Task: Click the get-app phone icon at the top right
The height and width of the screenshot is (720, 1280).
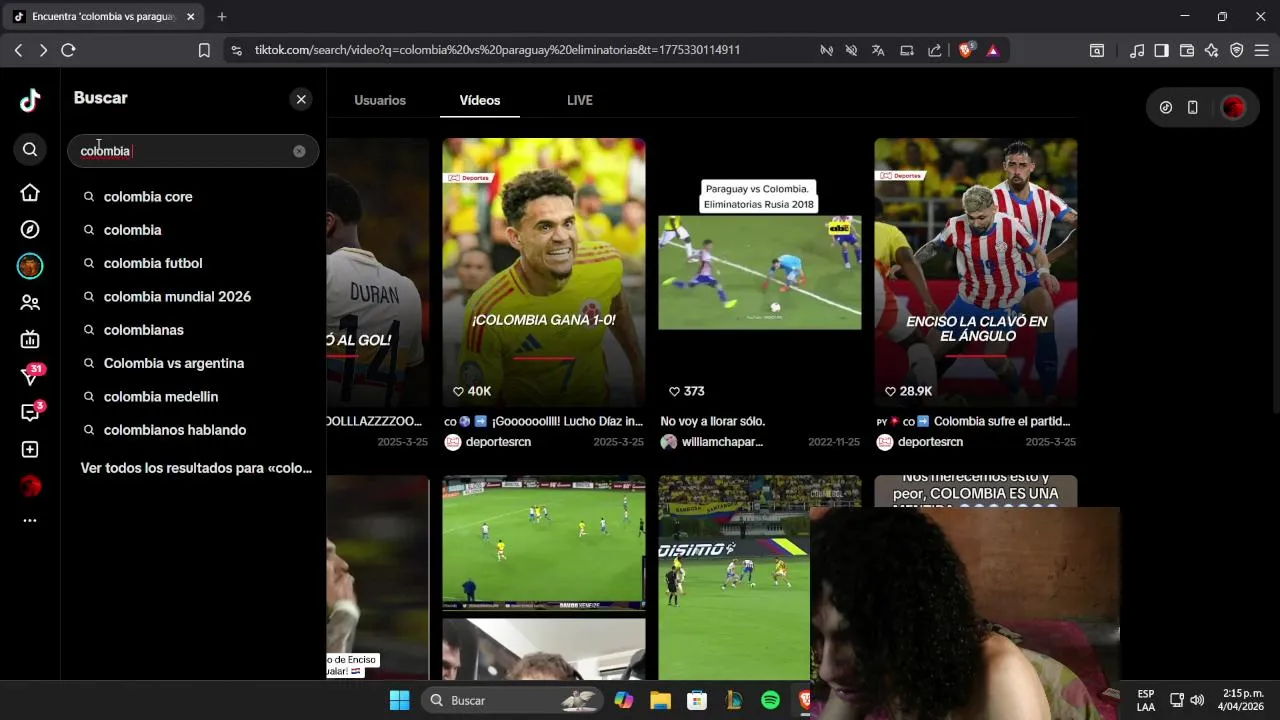Action: (x=1193, y=108)
